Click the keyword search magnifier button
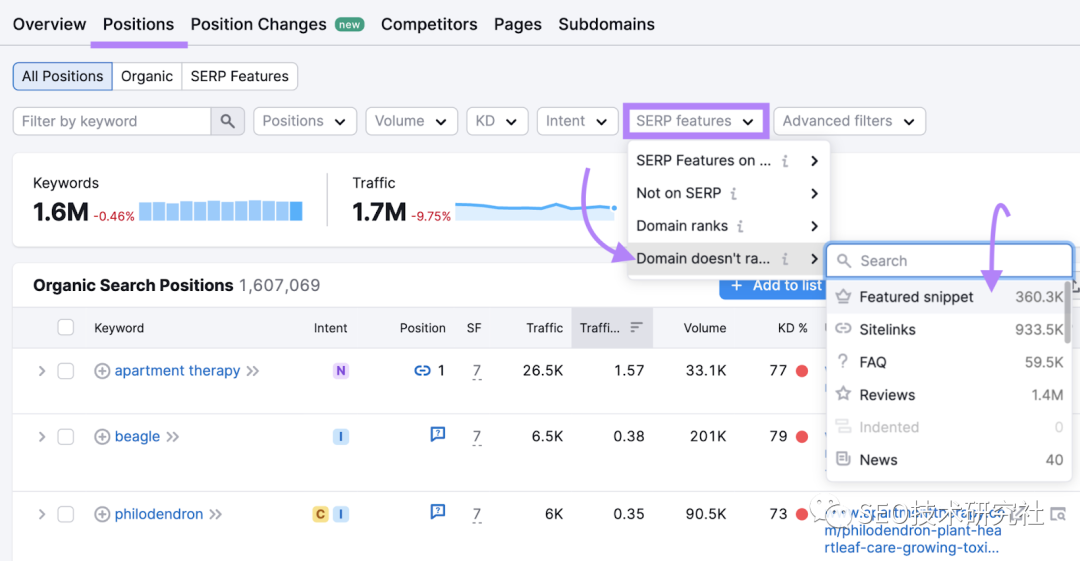 coord(228,121)
